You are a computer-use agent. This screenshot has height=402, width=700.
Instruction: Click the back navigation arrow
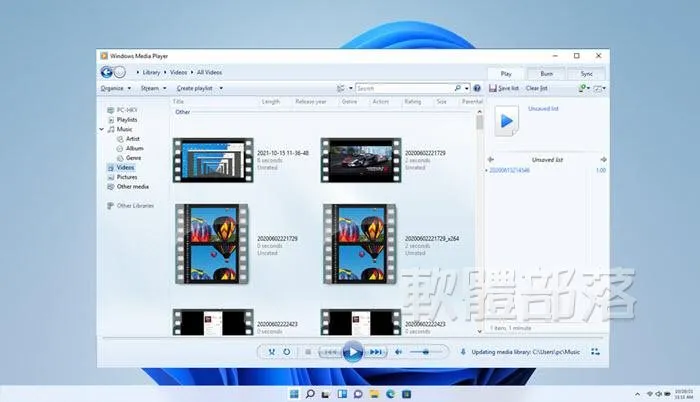coord(106,72)
